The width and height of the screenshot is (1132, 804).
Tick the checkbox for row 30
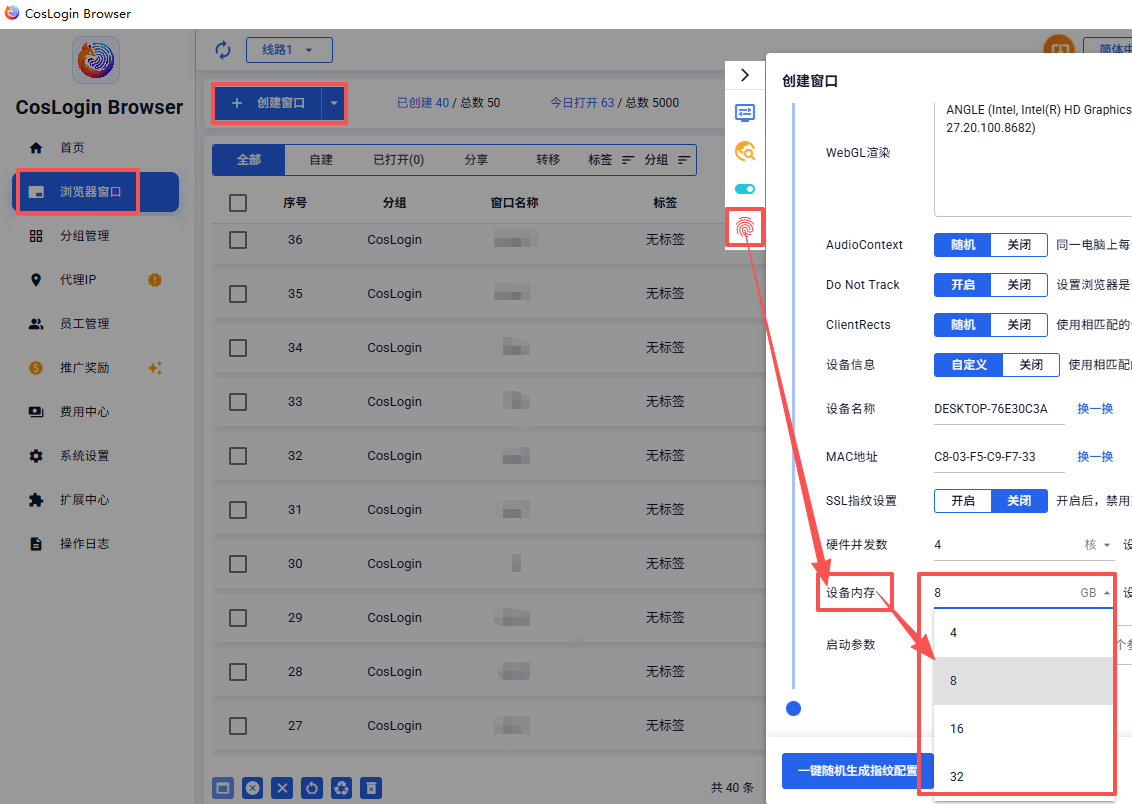pos(238,564)
